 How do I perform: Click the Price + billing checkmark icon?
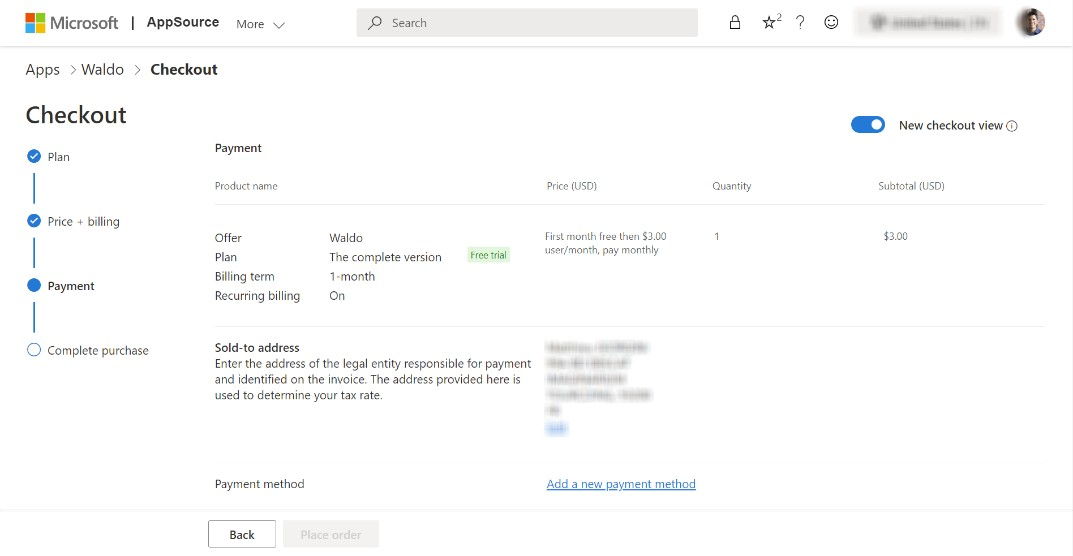click(x=34, y=221)
